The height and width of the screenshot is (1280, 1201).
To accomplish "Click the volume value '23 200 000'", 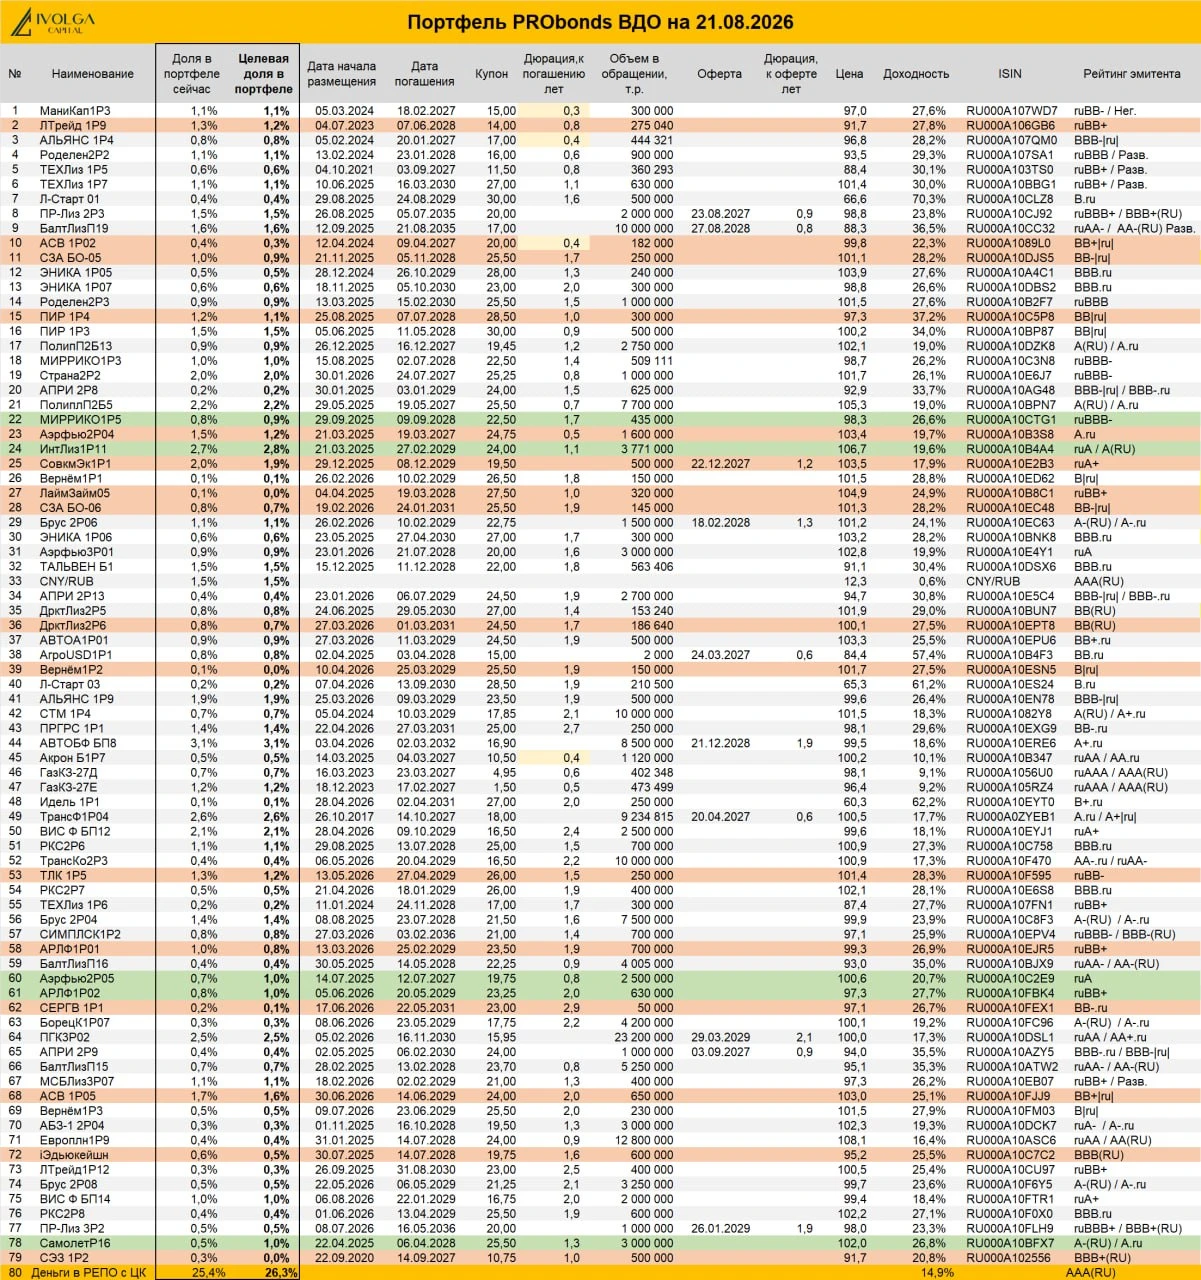I will pos(644,1037).
